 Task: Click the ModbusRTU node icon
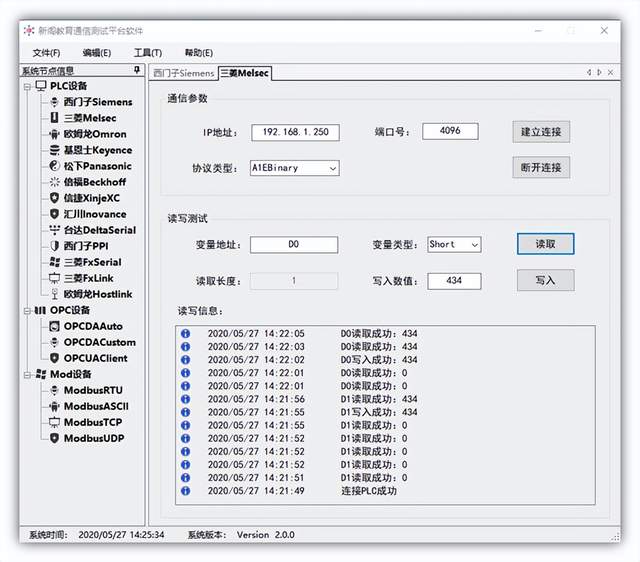pyautogui.click(x=54, y=390)
